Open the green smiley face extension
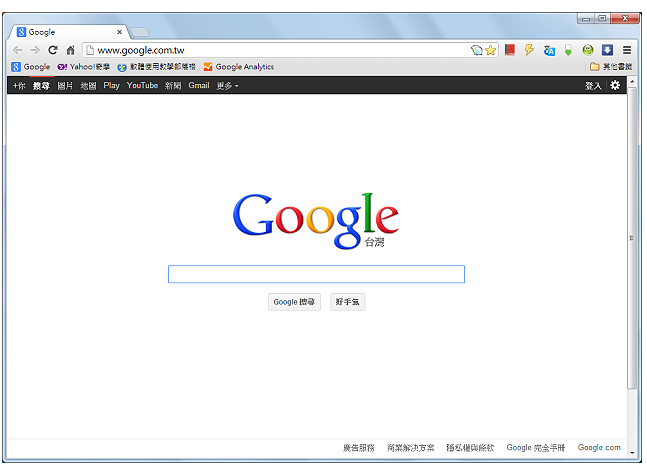Screen dimensions: 647x465 pos(588,50)
